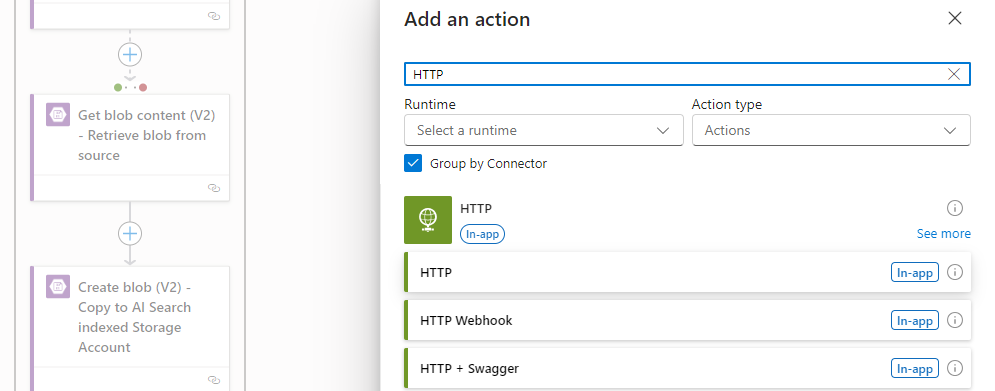Click the Add an action heading
Viewport: 995px width, 391px height.
point(467,20)
